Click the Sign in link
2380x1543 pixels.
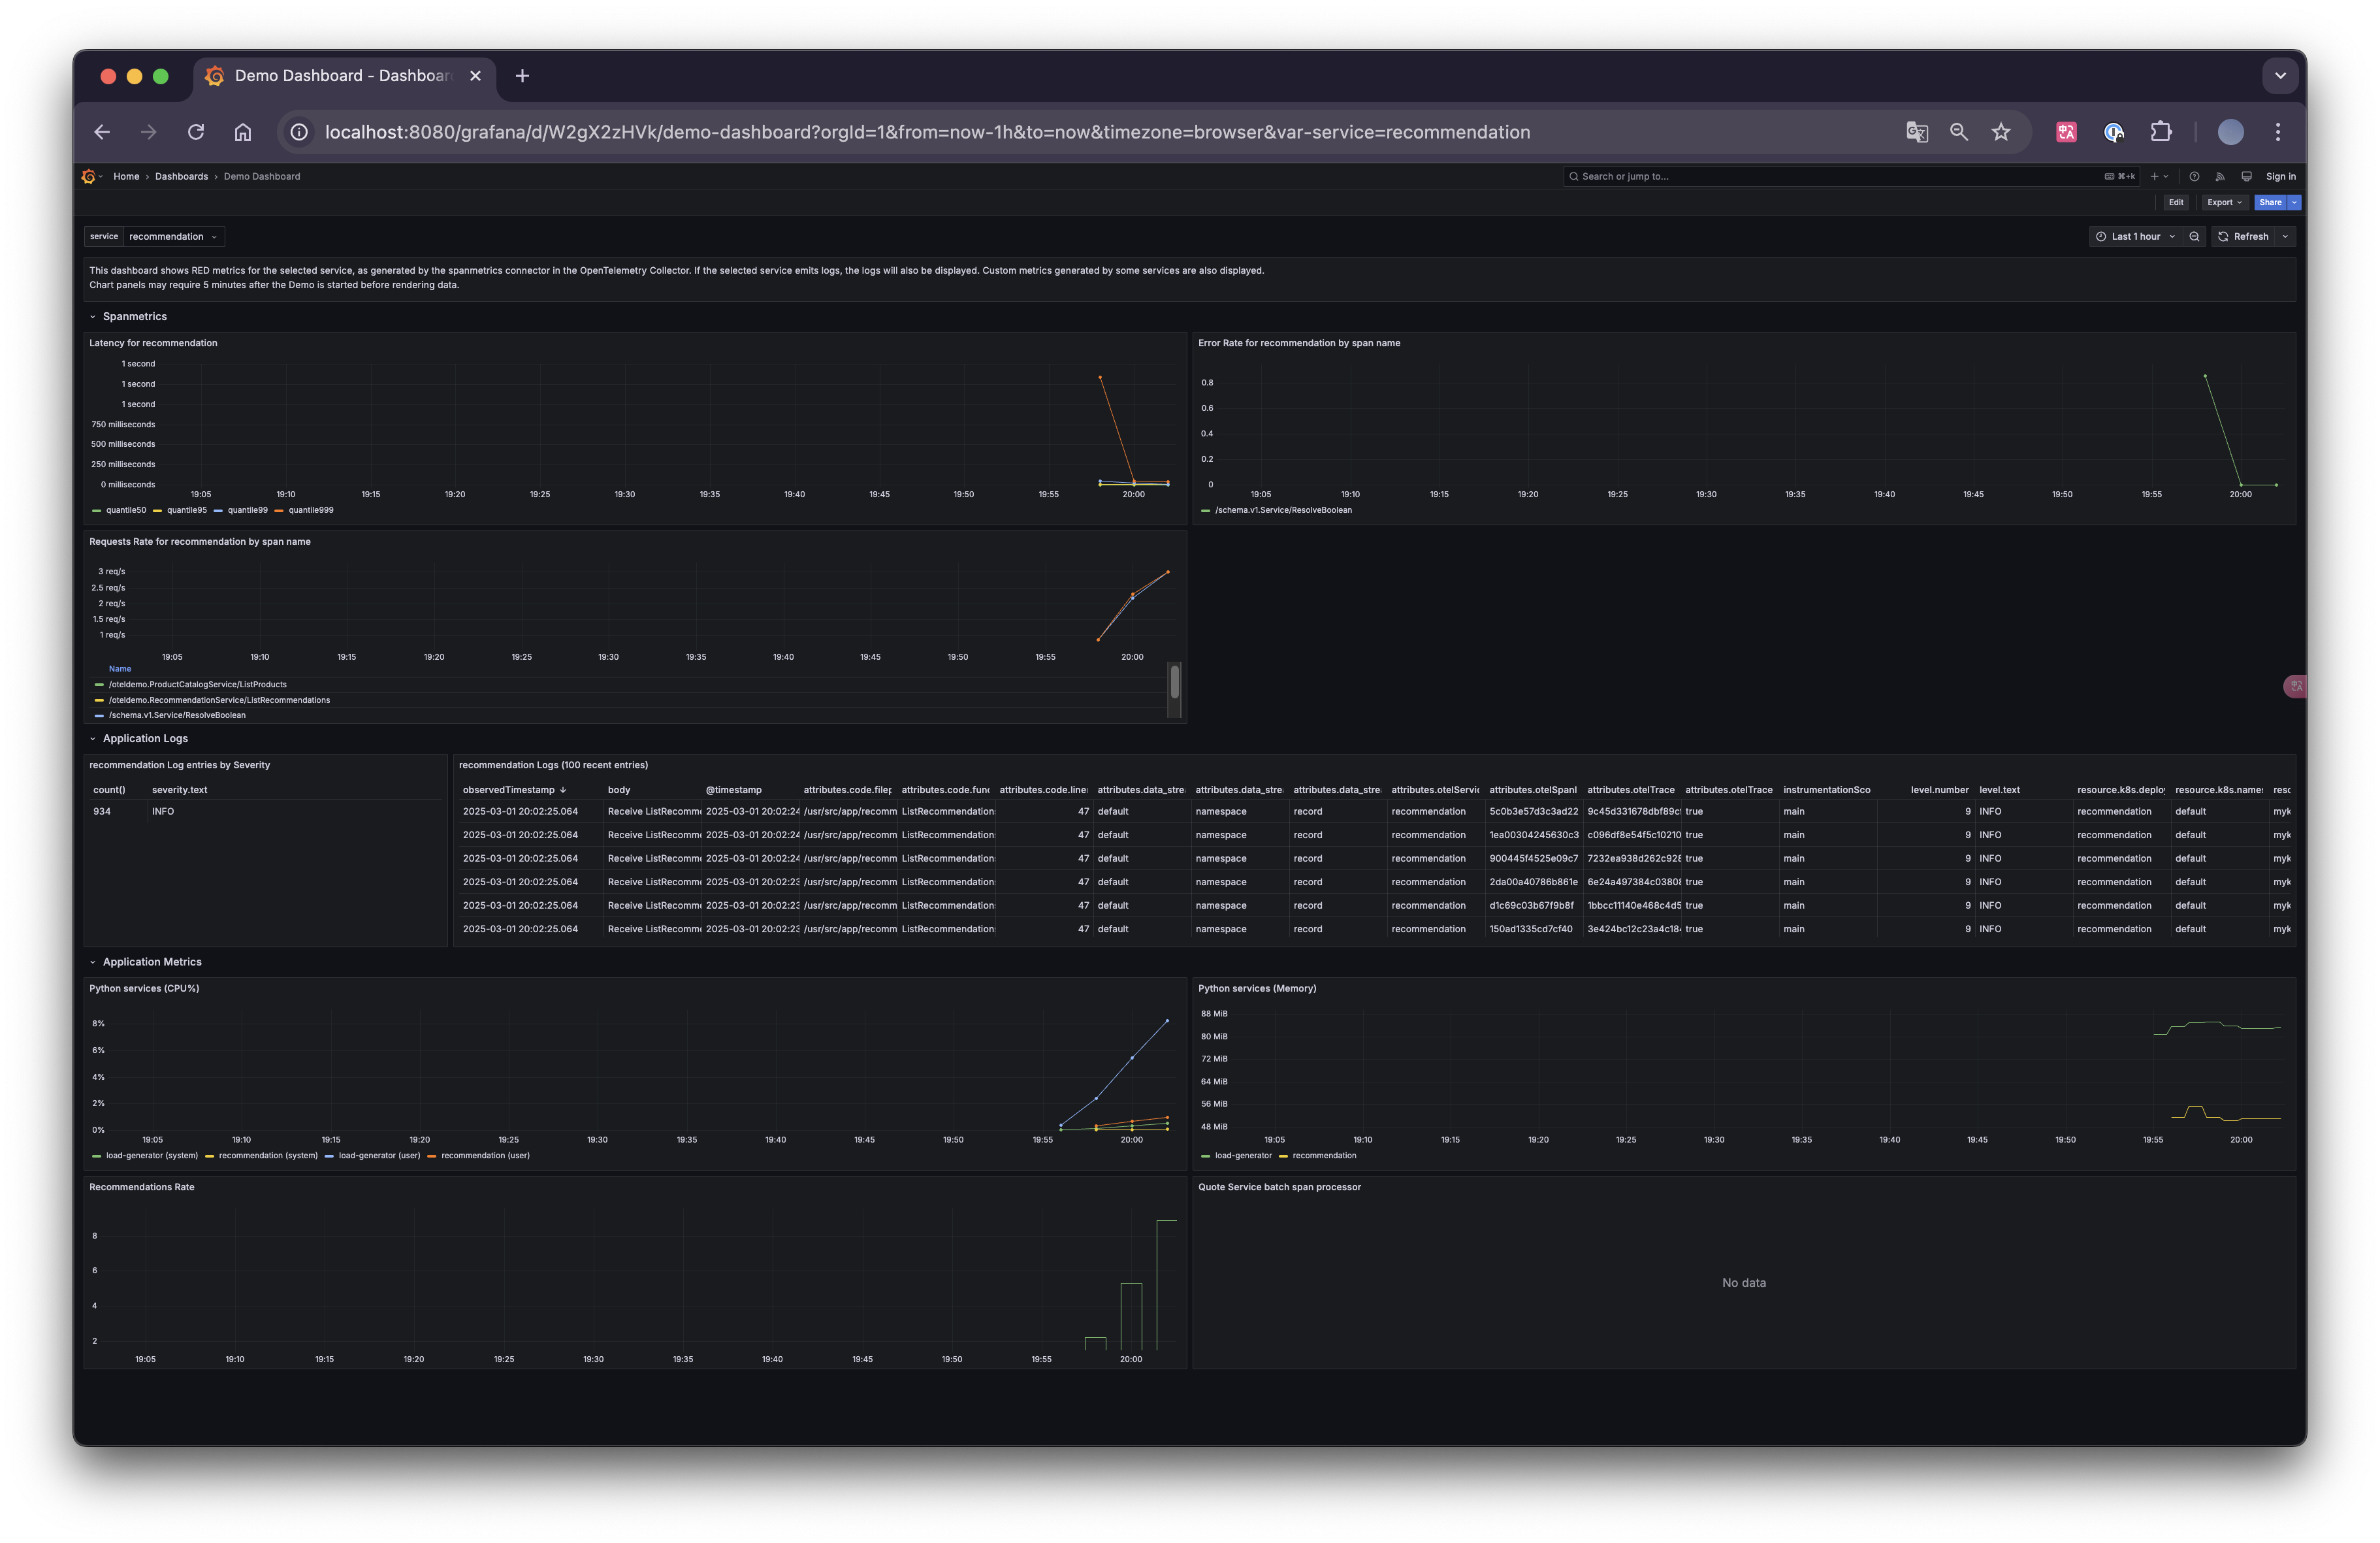(2280, 176)
